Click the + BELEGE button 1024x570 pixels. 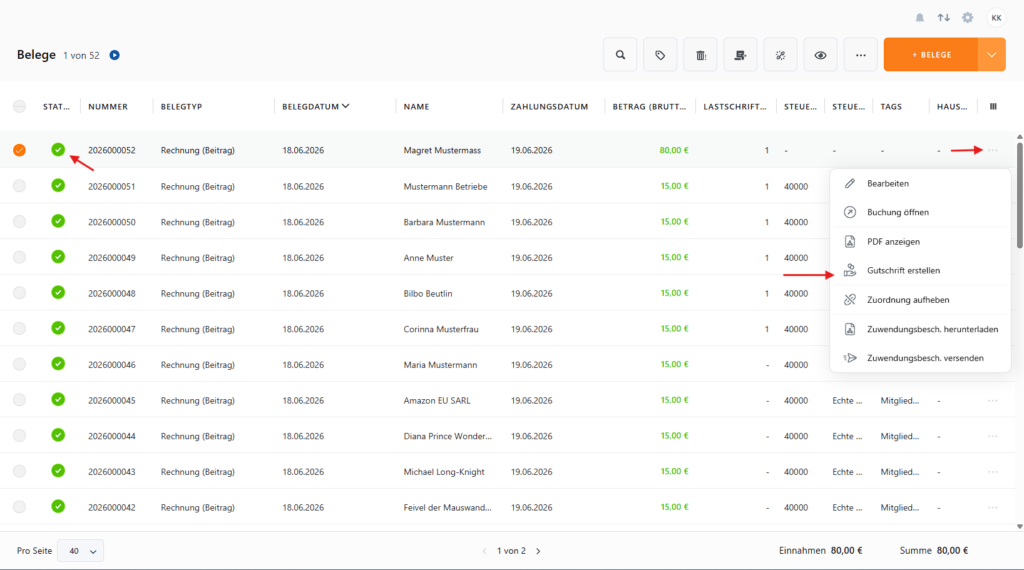click(931, 55)
